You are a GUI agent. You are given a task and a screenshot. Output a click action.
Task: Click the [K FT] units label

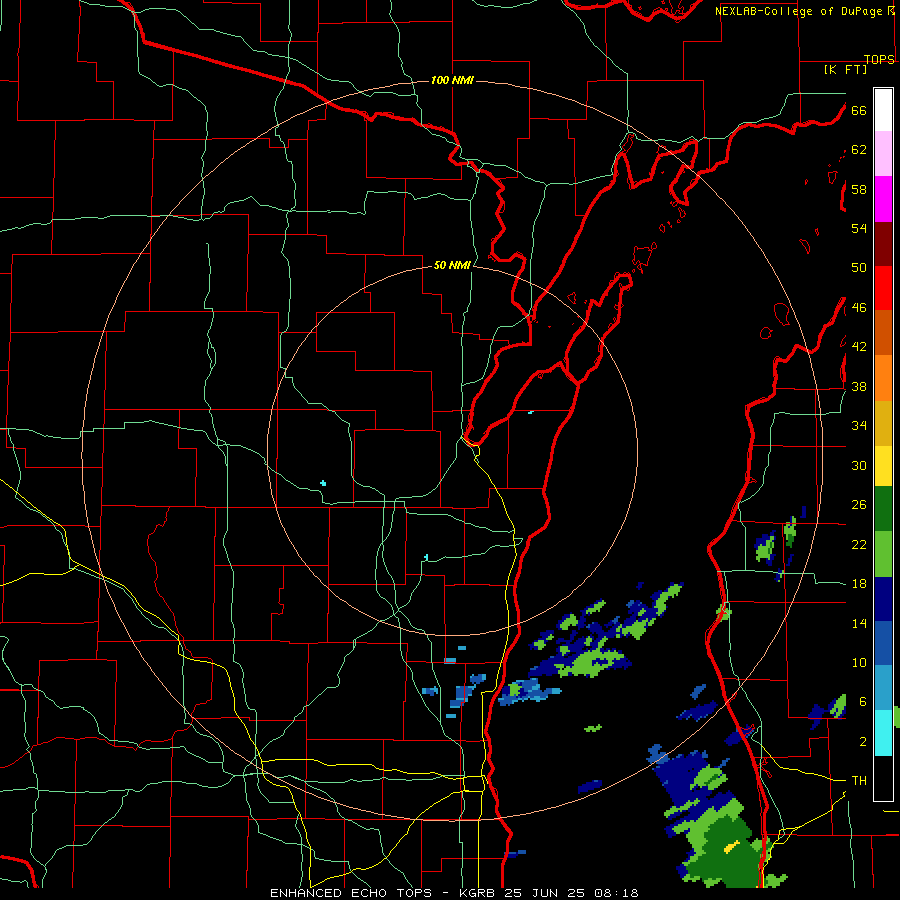tap(845, 69)
